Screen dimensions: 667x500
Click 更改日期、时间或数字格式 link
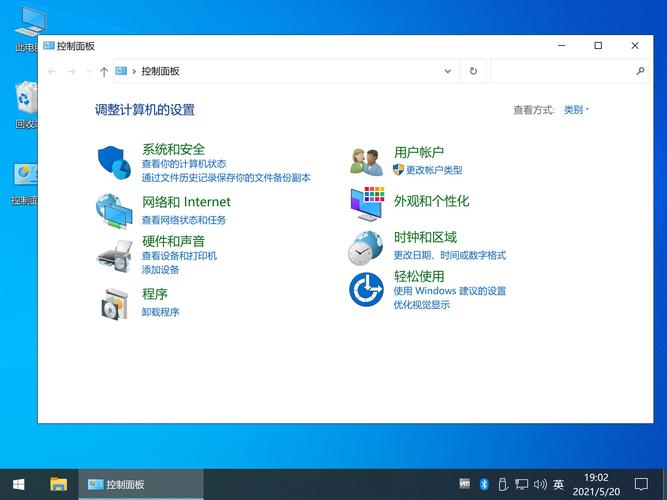coord(450,255)
